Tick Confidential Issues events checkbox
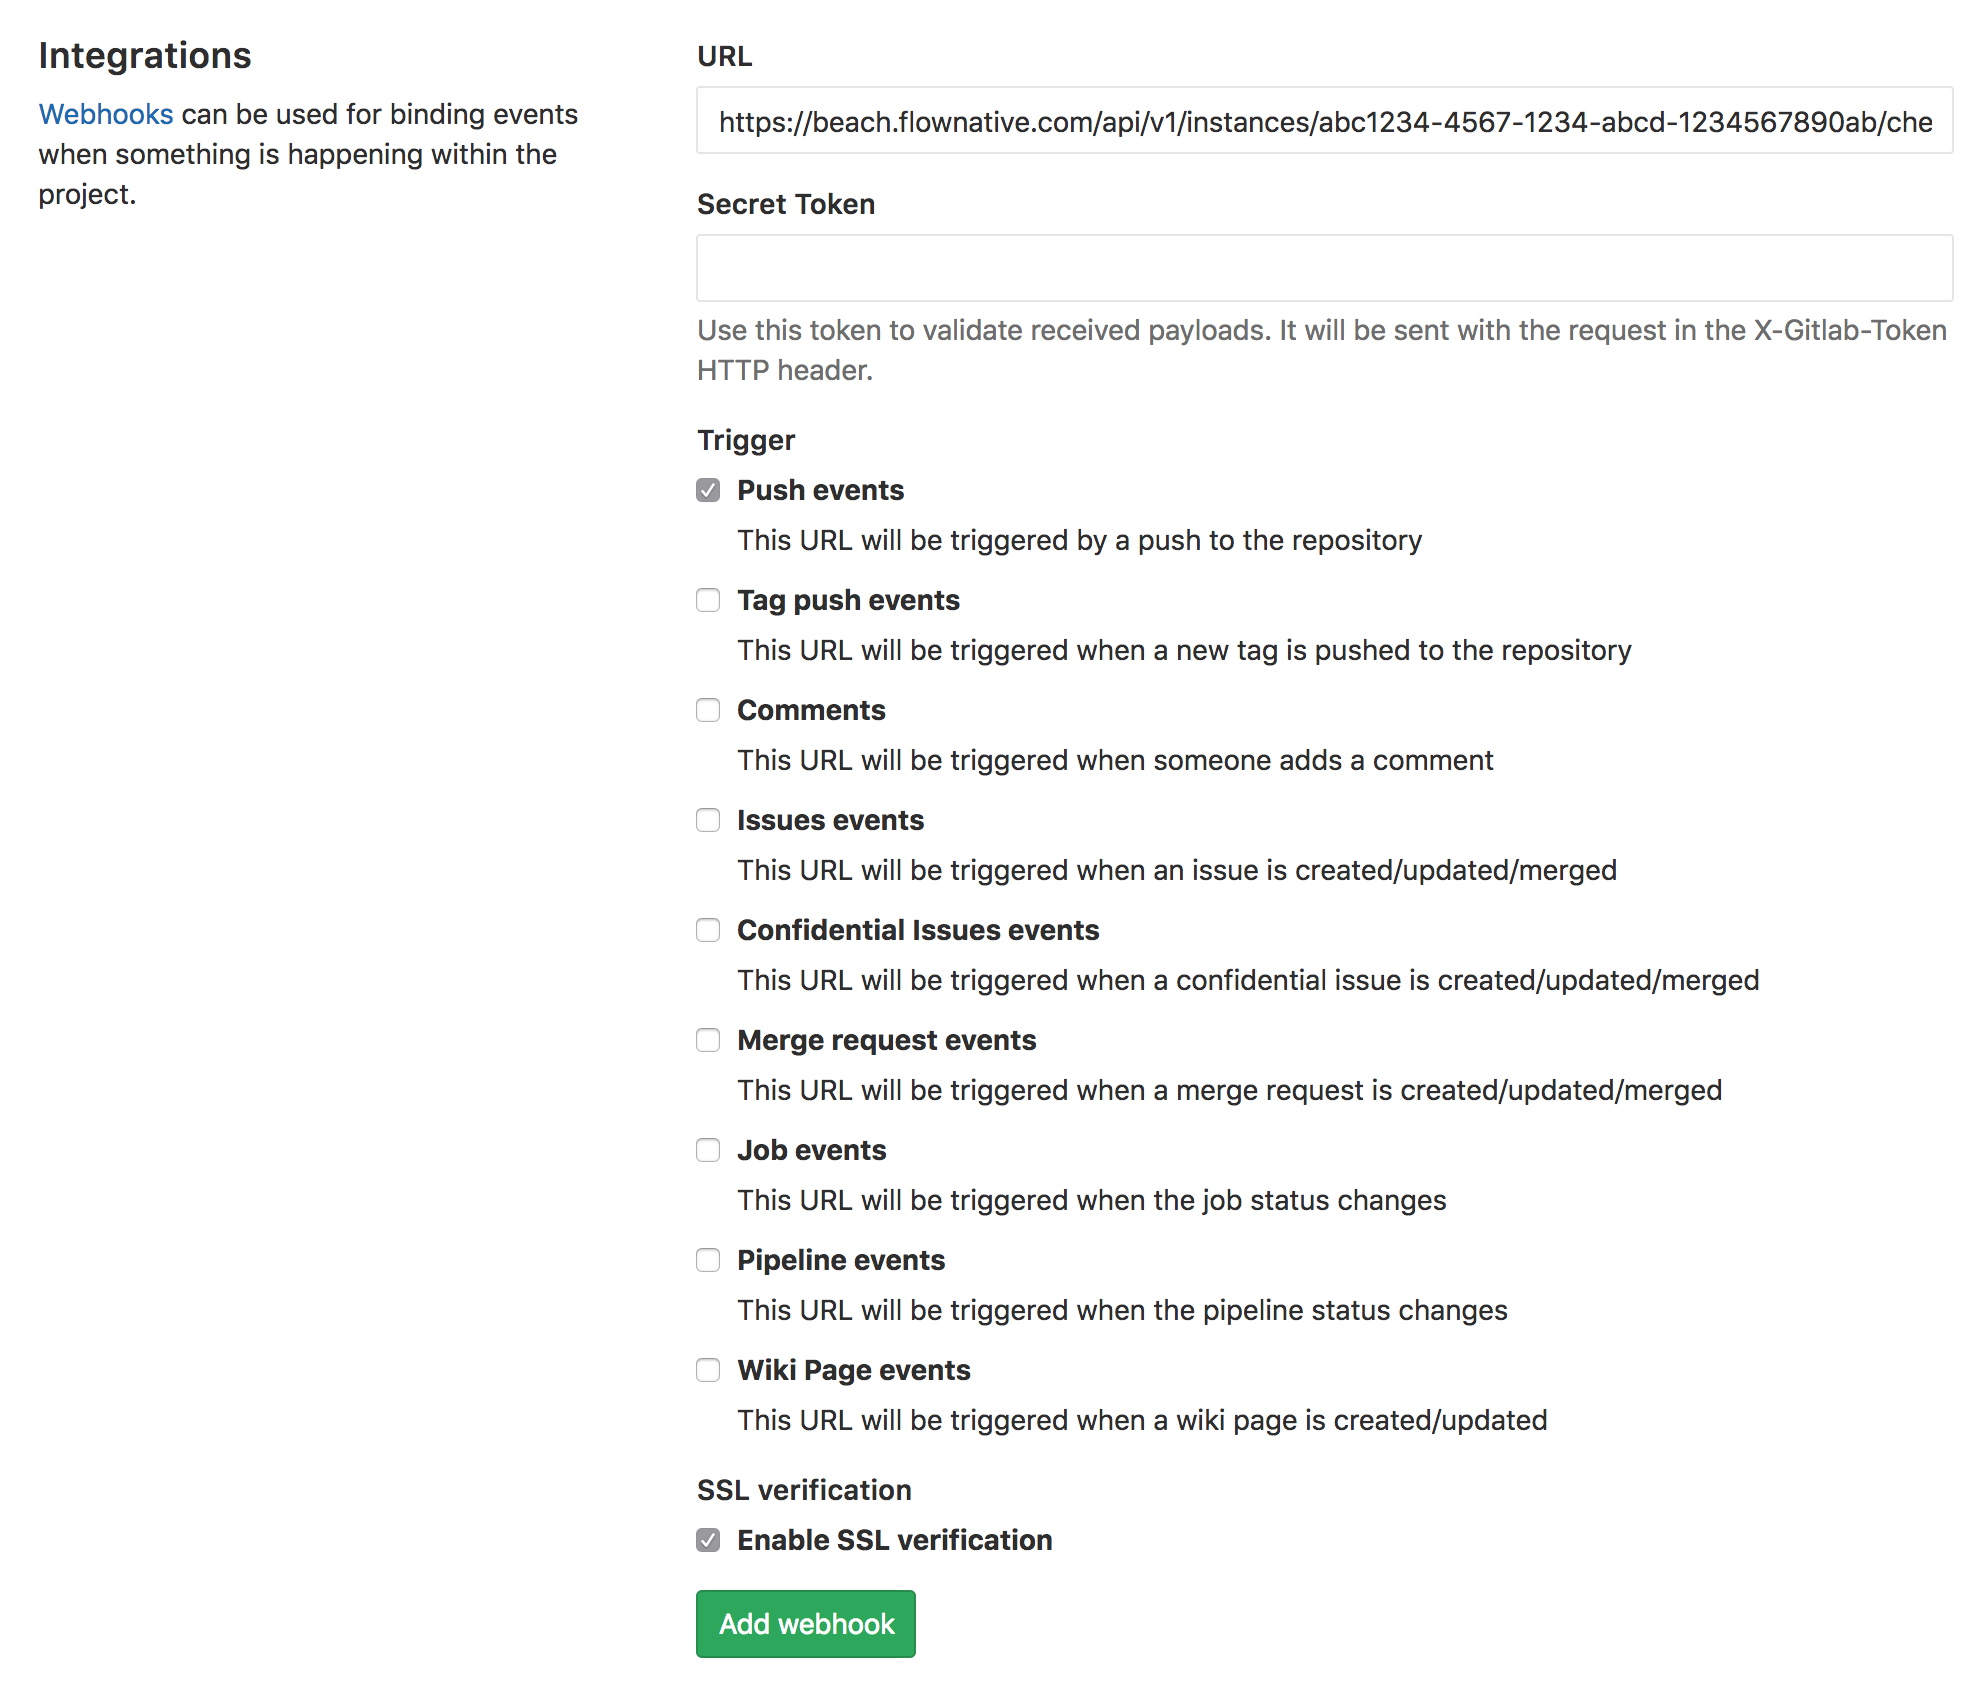Screen dimensions: 1988x1682 click(708, 930)
